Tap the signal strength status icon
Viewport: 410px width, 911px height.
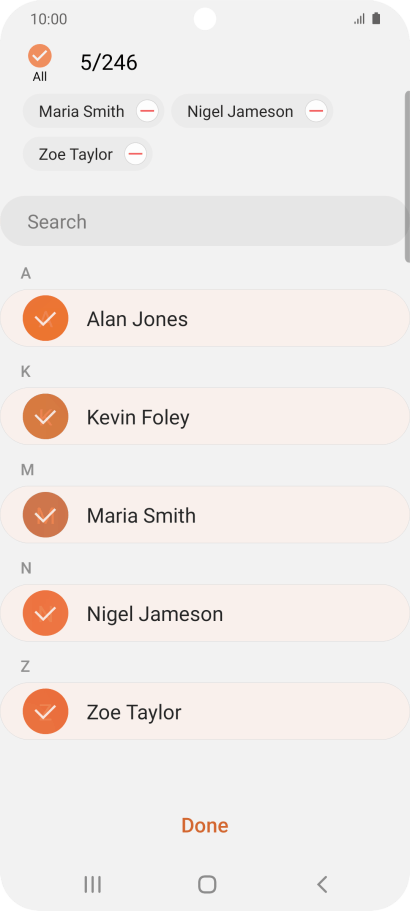point(359,19)
